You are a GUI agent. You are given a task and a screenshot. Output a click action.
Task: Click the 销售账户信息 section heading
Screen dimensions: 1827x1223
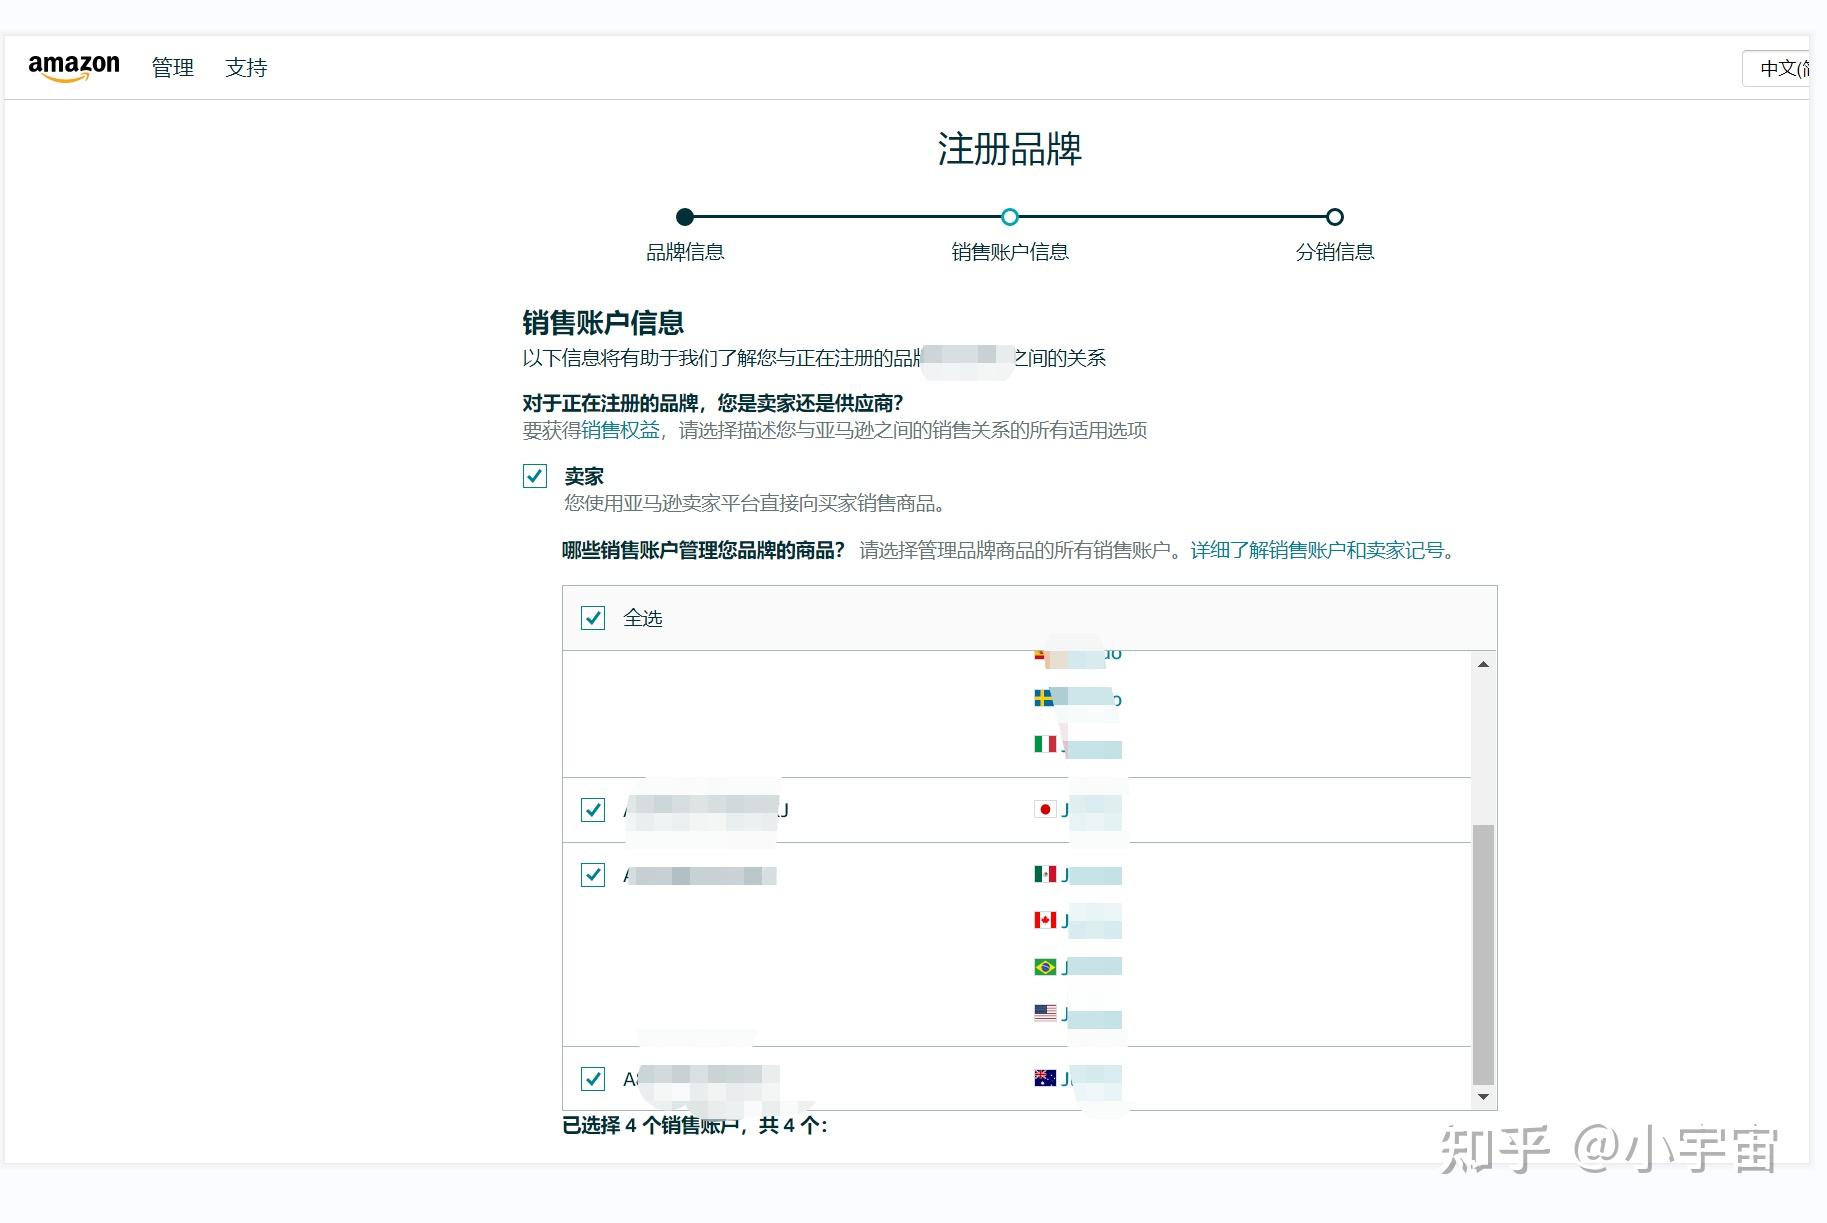tap(603, 322)
